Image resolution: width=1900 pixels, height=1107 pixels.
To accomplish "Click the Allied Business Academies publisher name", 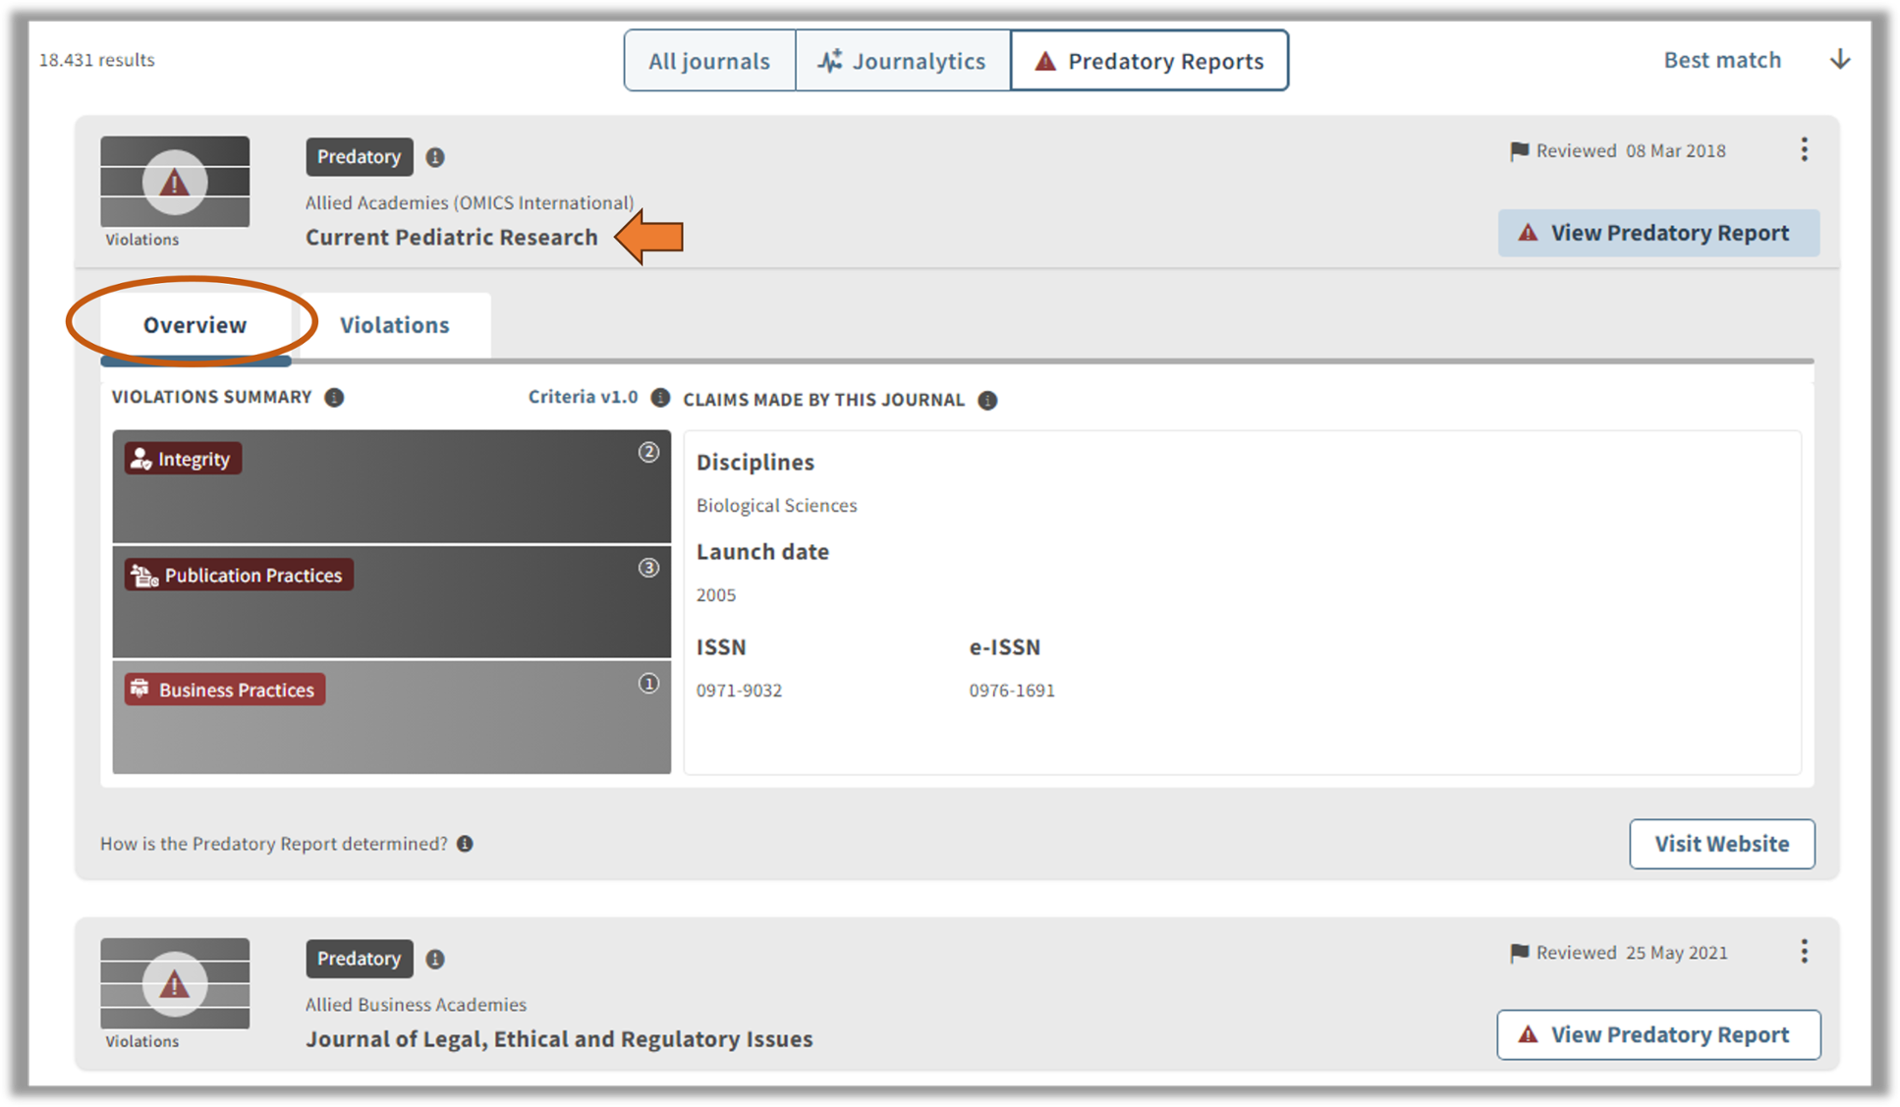I will pyautogui.click(x=416, y=1005).
